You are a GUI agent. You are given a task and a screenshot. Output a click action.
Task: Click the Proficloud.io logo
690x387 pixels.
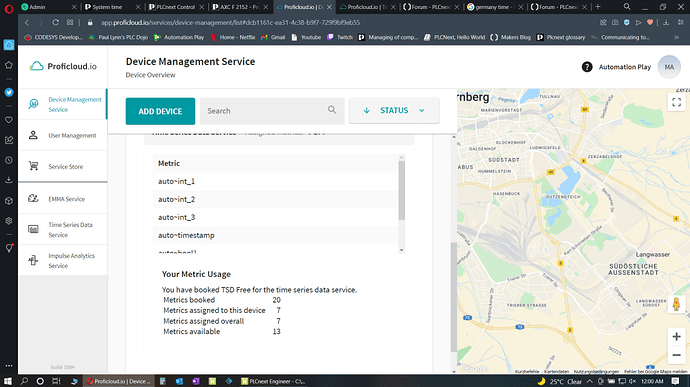(x=63, y=66)
